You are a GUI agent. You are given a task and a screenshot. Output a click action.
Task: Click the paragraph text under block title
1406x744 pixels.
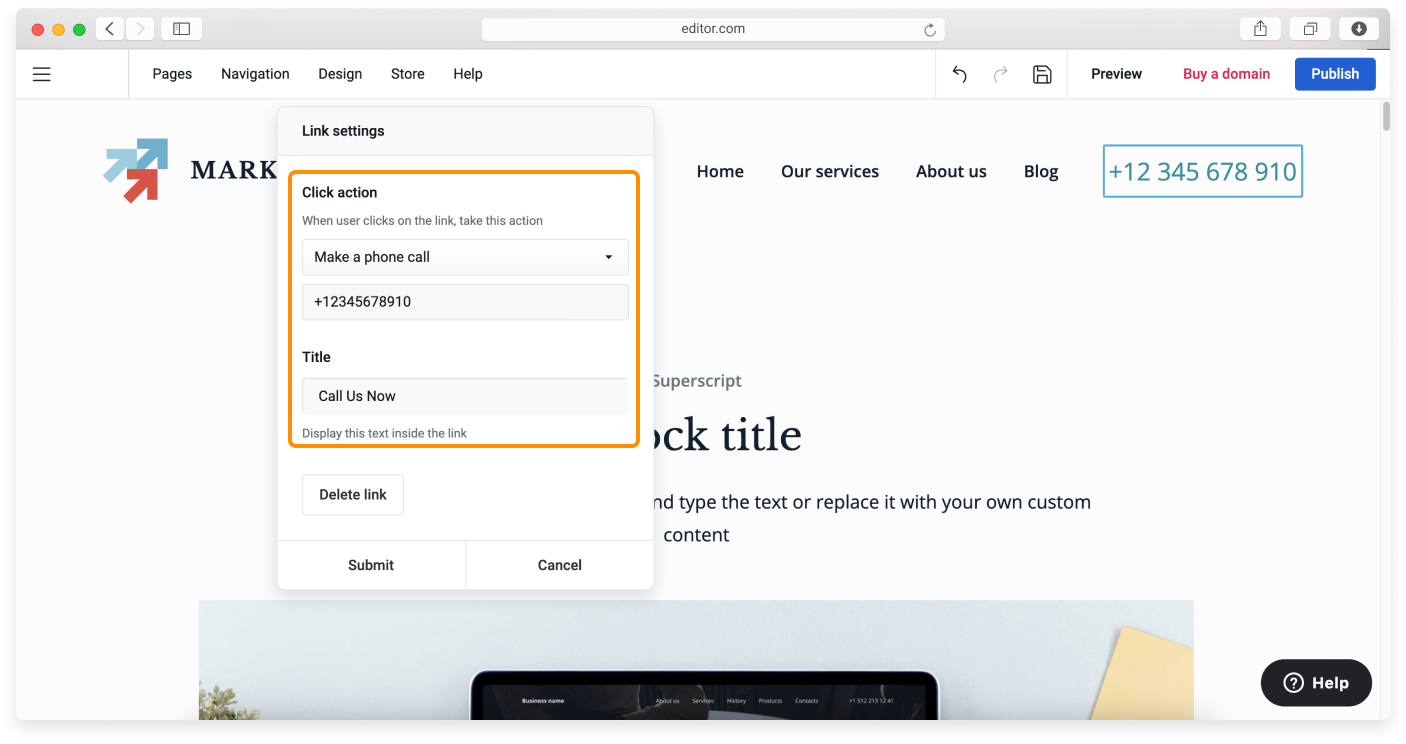click(870, 518)
